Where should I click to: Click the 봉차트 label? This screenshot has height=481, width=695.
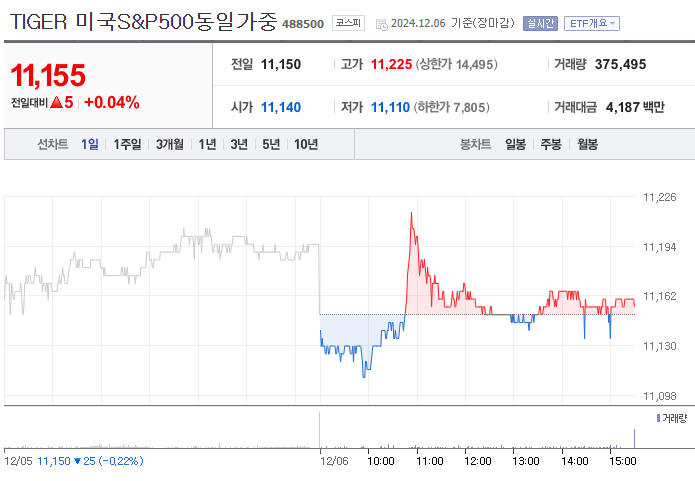tap(476, 144)
